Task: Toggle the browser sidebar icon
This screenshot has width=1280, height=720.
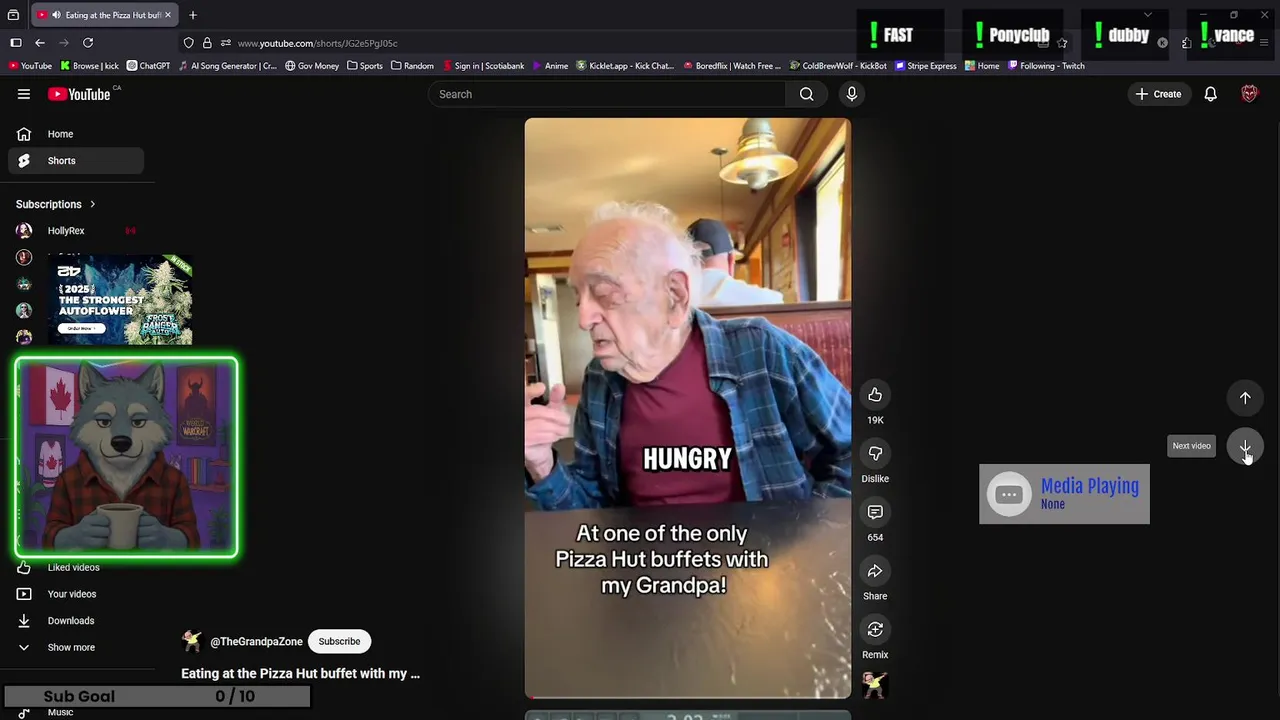Action: [16, 43]
